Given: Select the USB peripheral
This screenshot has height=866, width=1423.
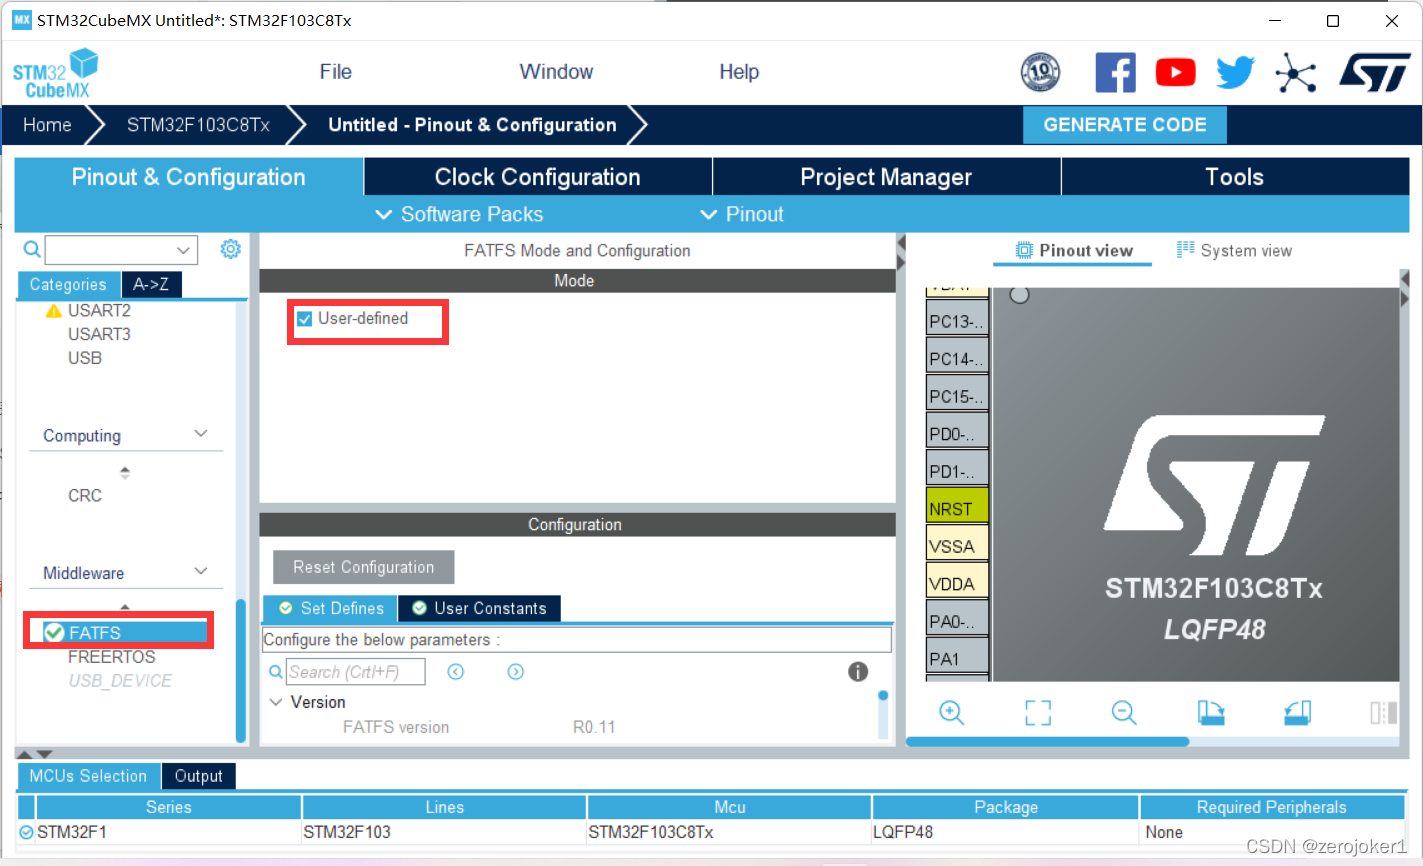Looking at the screenshot, I should (x=85, y=358).
